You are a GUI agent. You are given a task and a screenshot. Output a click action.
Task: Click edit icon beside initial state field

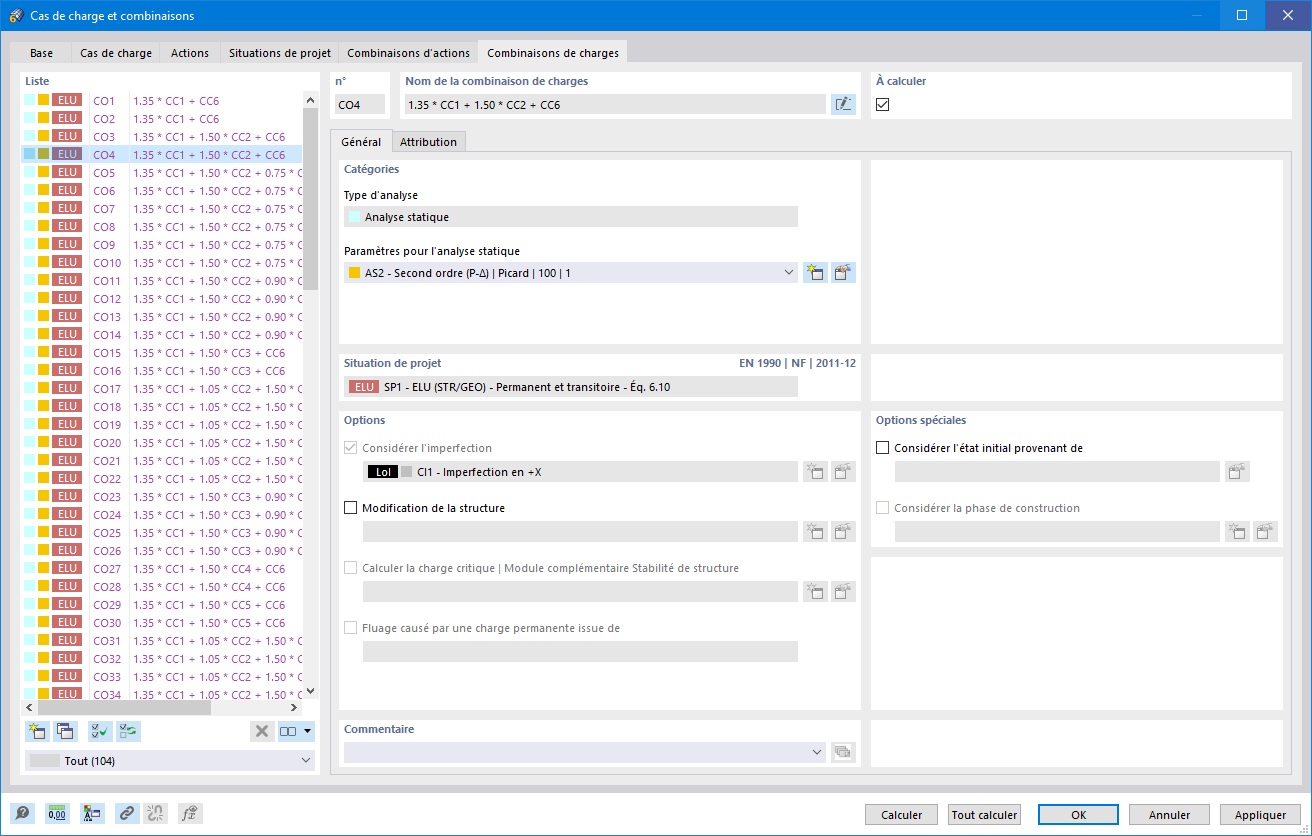(x=1237, y=472)
